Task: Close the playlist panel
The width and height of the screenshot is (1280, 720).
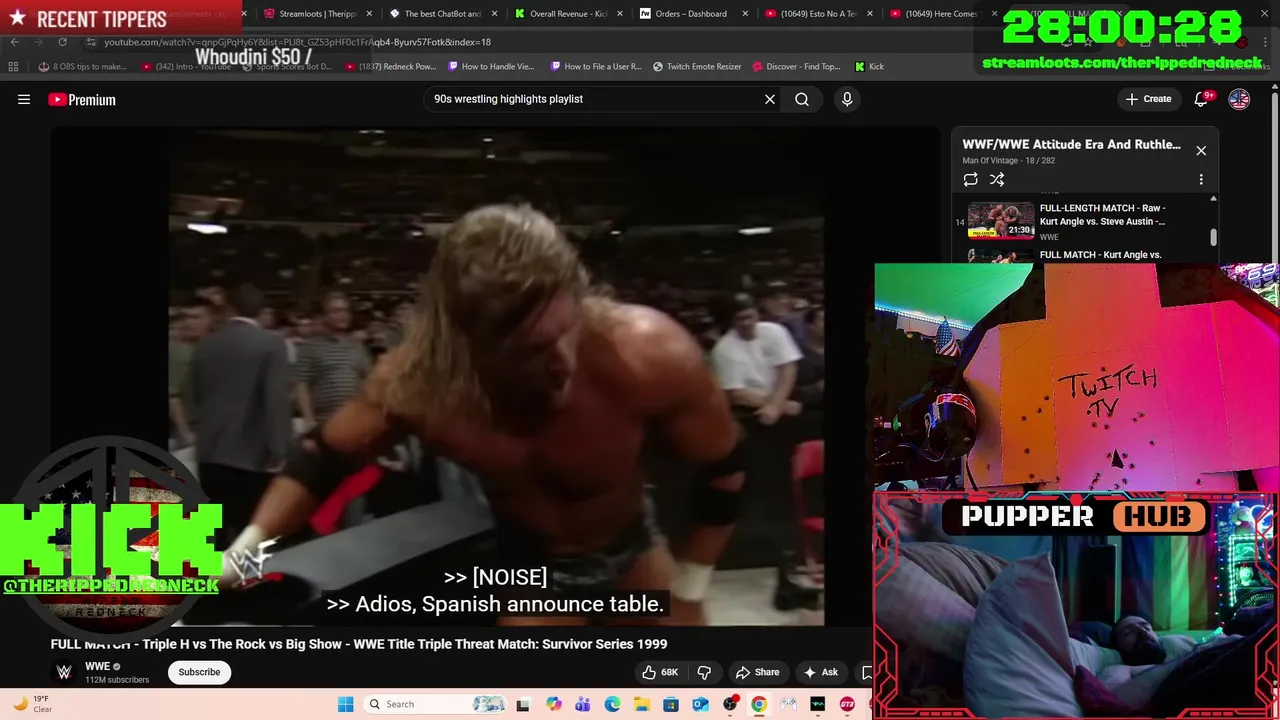Action: [1201, 150]
